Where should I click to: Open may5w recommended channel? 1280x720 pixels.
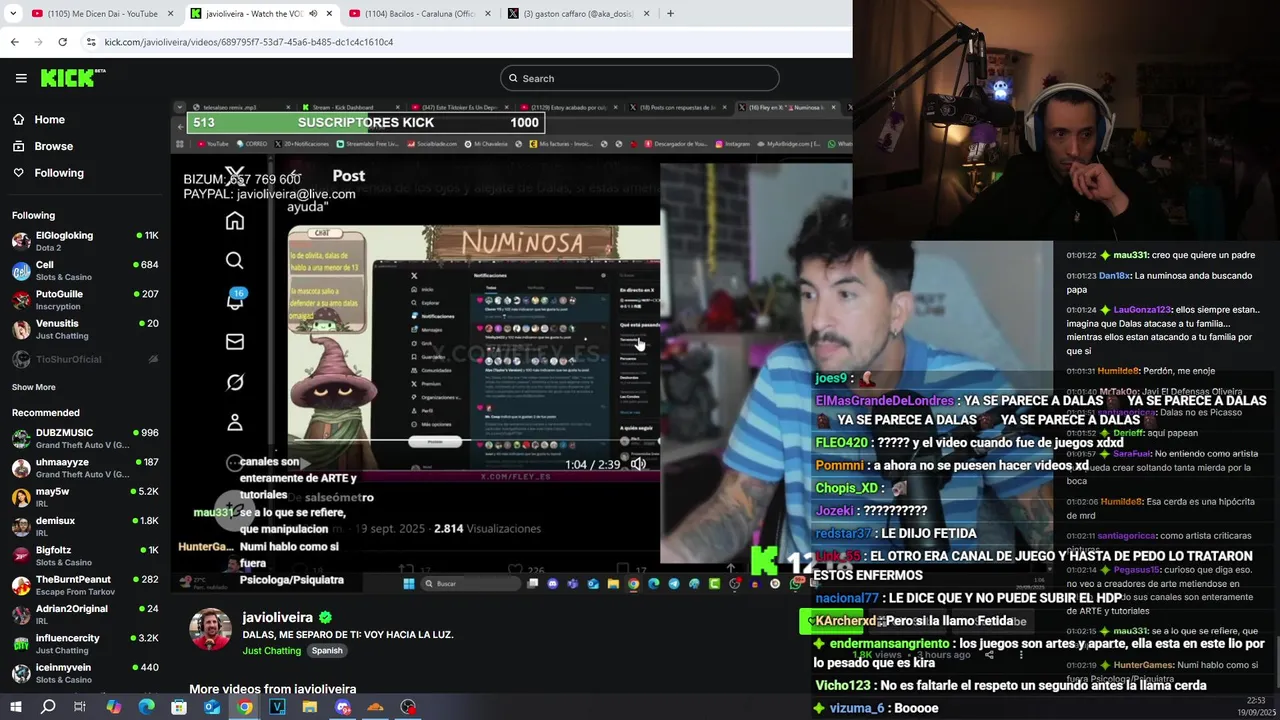[x=85, y=497]
